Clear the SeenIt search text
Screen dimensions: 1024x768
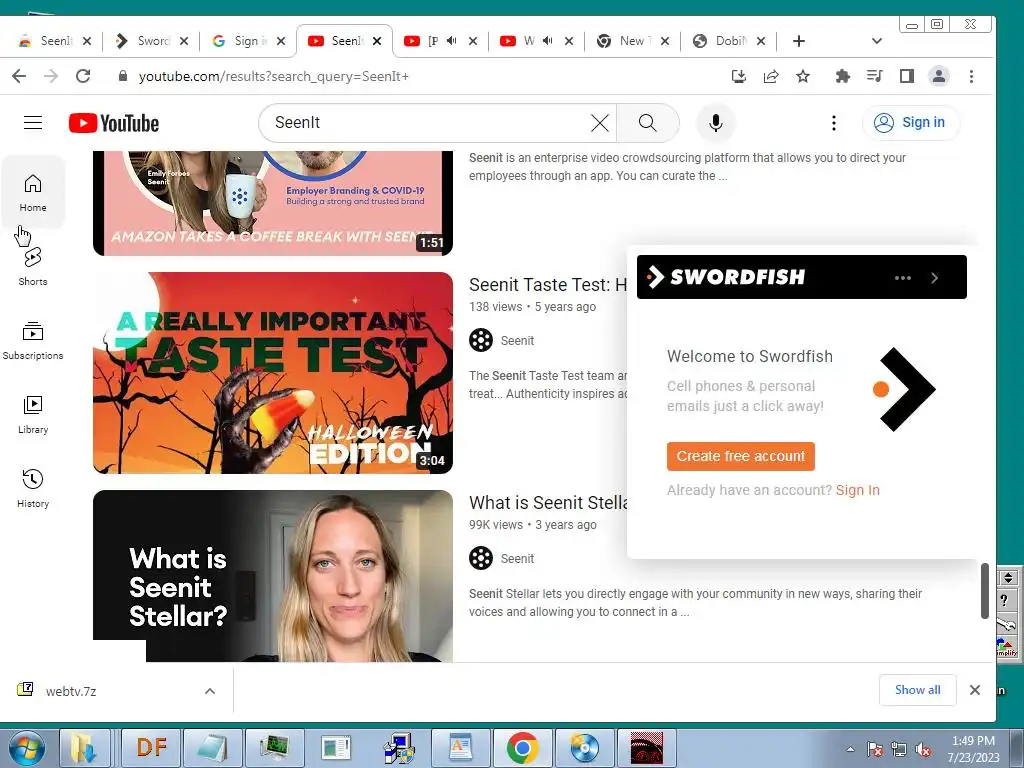click(x=600, y=123)
